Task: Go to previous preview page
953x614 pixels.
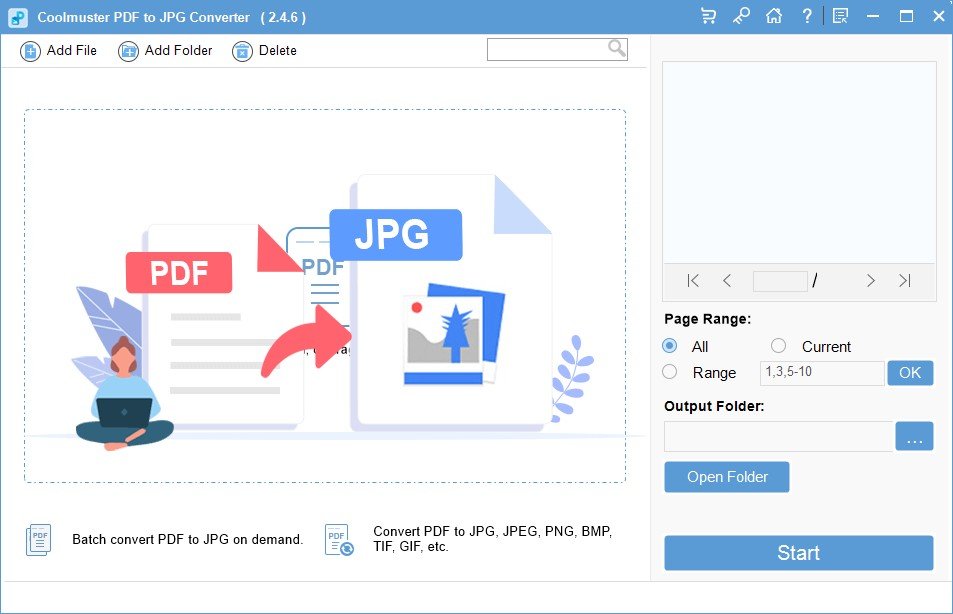Action: tap(727, 281)
